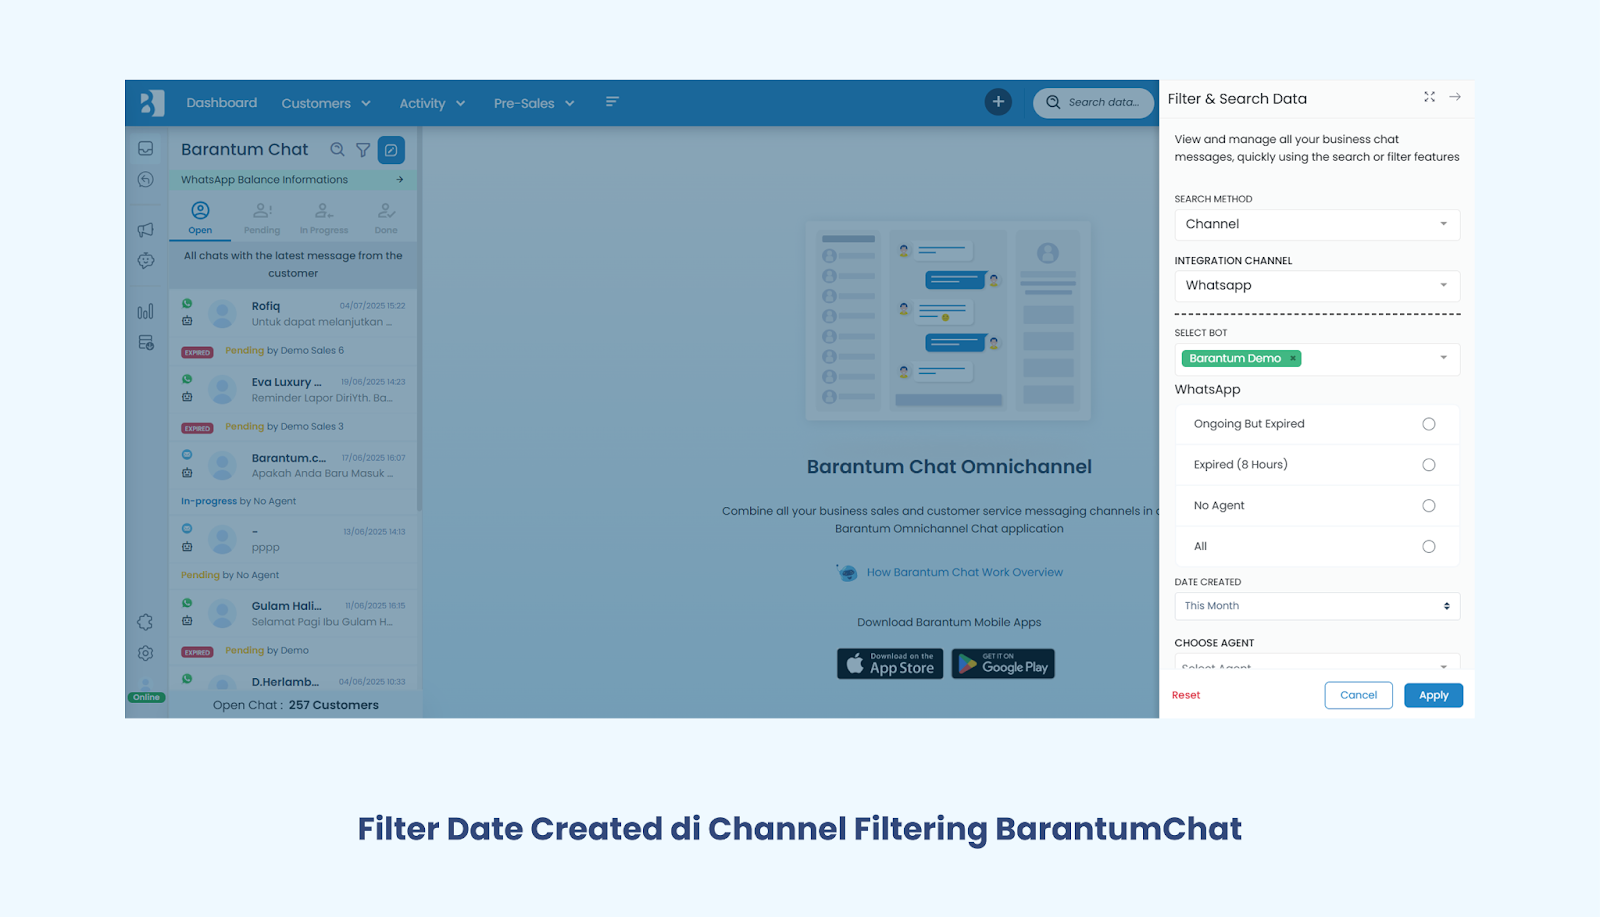Click the search icon beside Barantum Chat
1600x917 pixels.
(x=338, y=150)
